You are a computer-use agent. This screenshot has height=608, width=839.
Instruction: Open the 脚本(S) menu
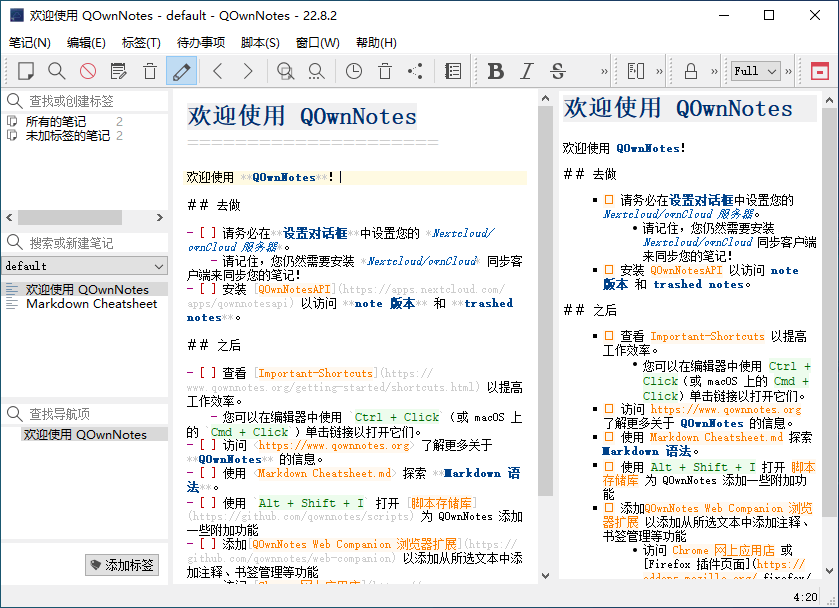coord(260,42)
